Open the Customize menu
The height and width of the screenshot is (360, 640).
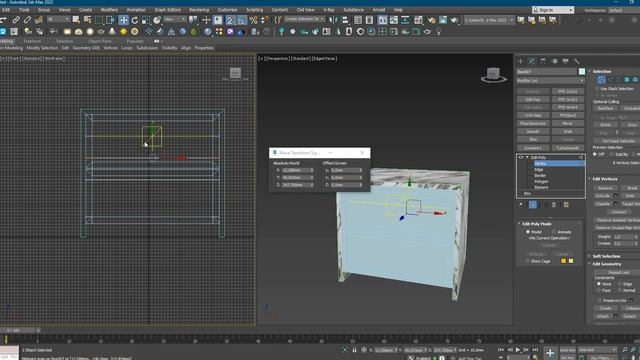coord(227,10)
